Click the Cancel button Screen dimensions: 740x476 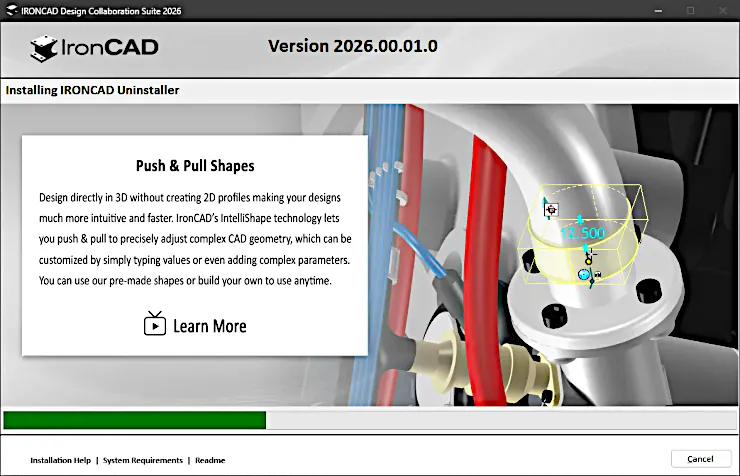point(701,459)
